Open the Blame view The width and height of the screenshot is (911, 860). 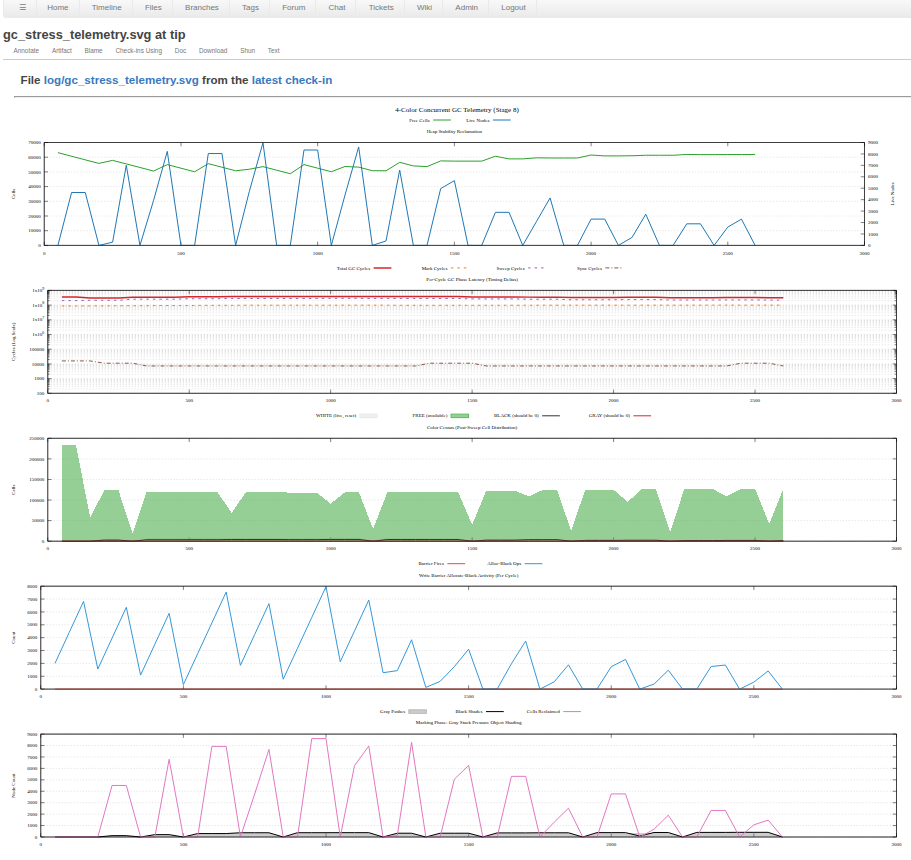(93, 50)
